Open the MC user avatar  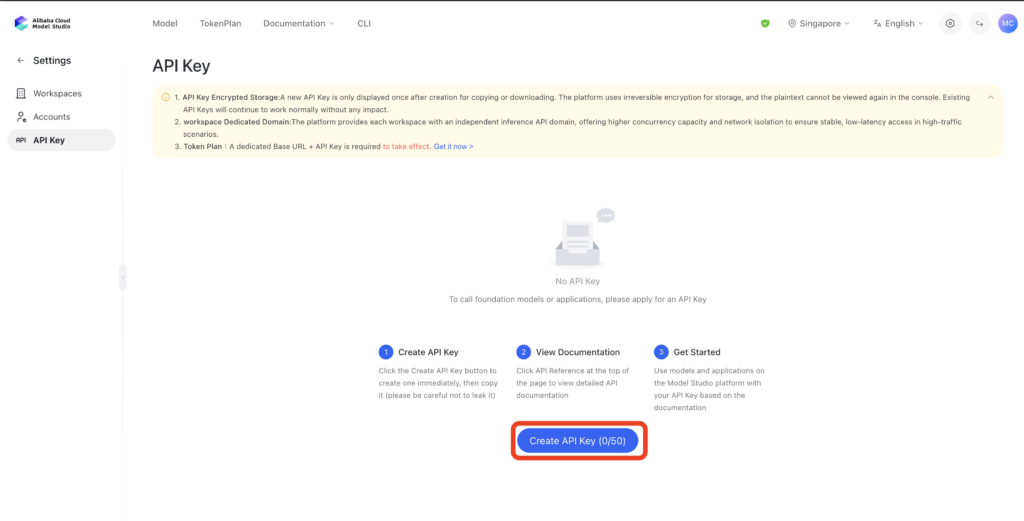coord(1008,24)
